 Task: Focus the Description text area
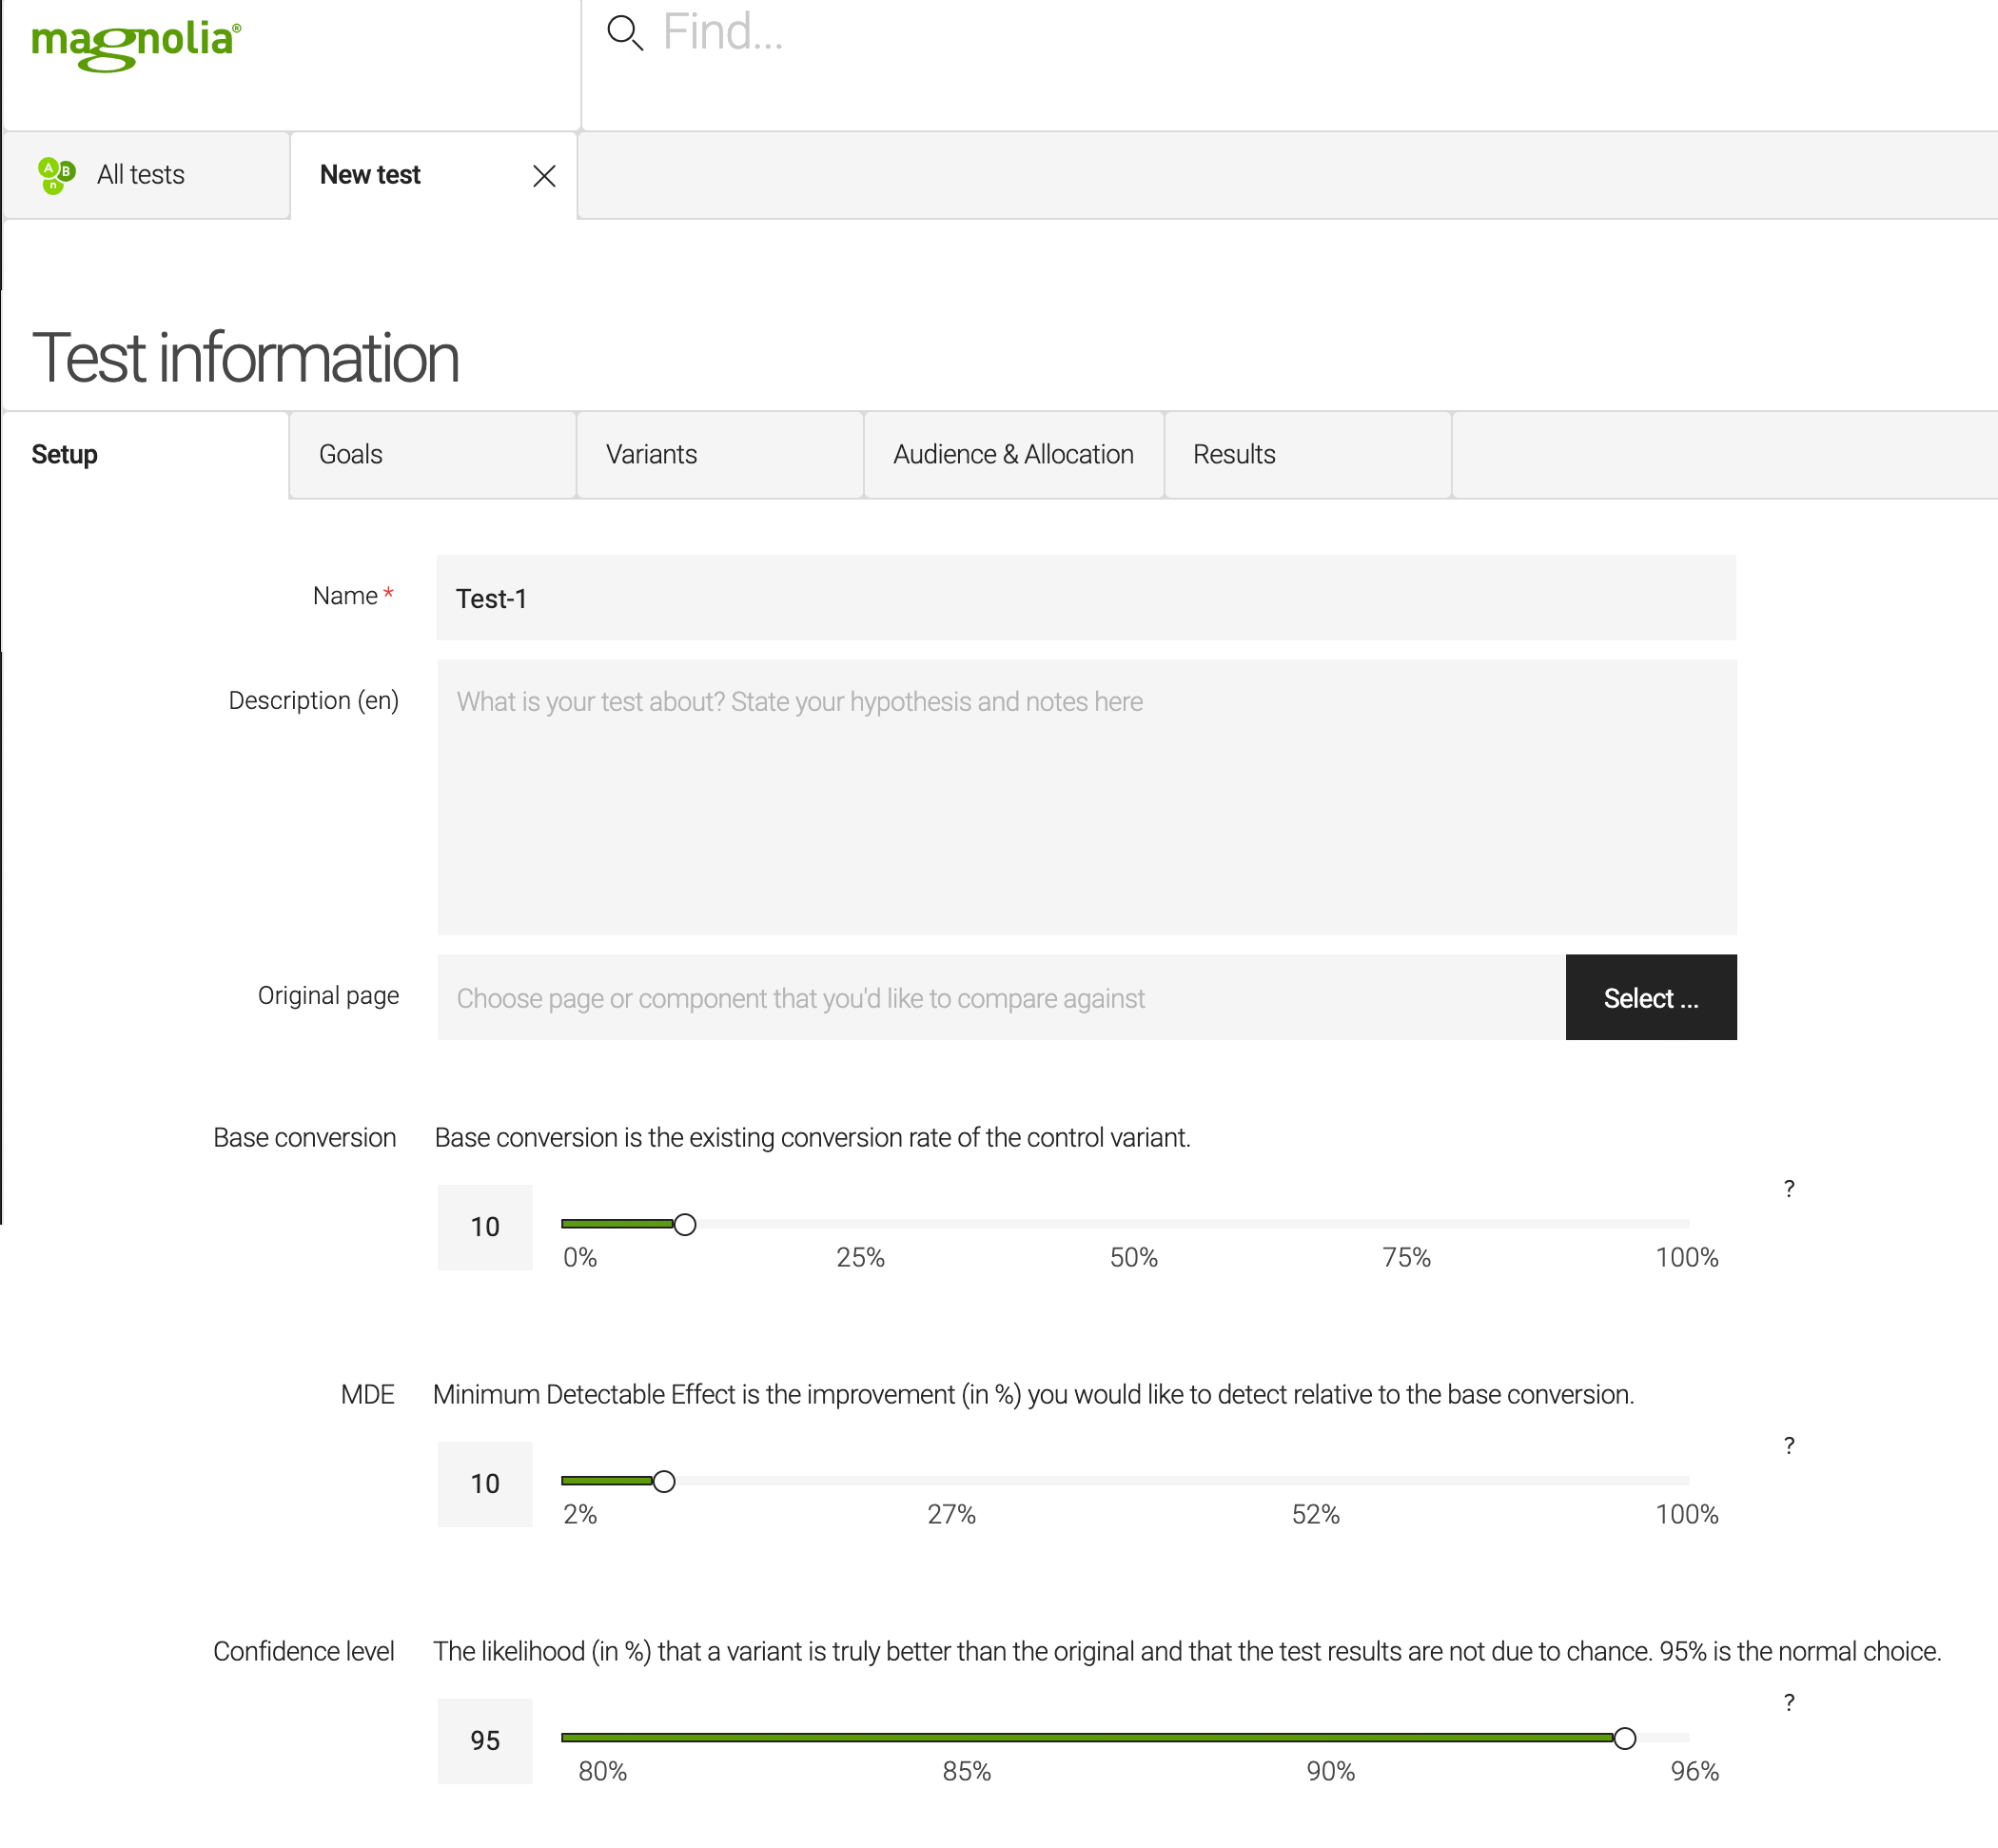[1085, 797]
